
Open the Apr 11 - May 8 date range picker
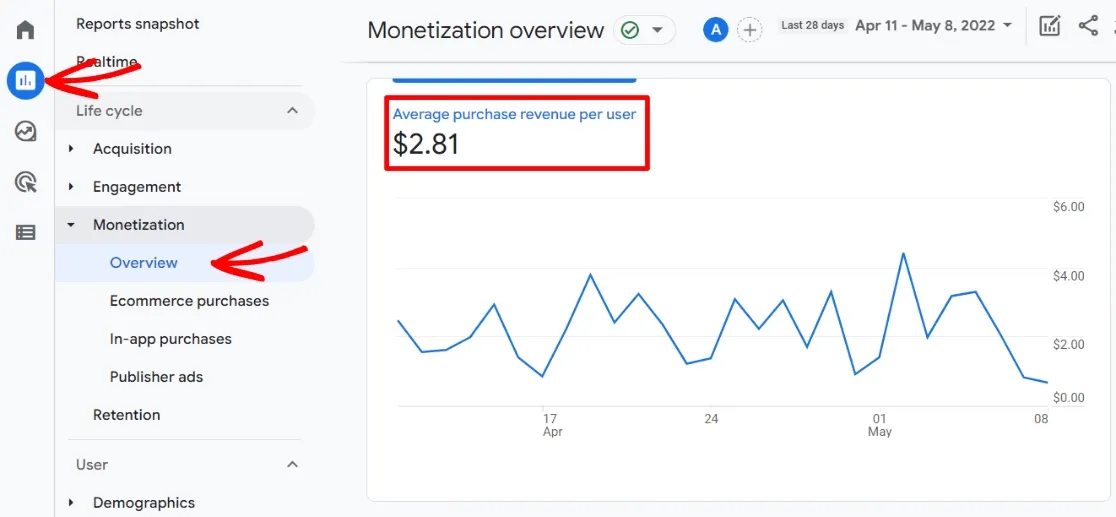click(933, 25)
